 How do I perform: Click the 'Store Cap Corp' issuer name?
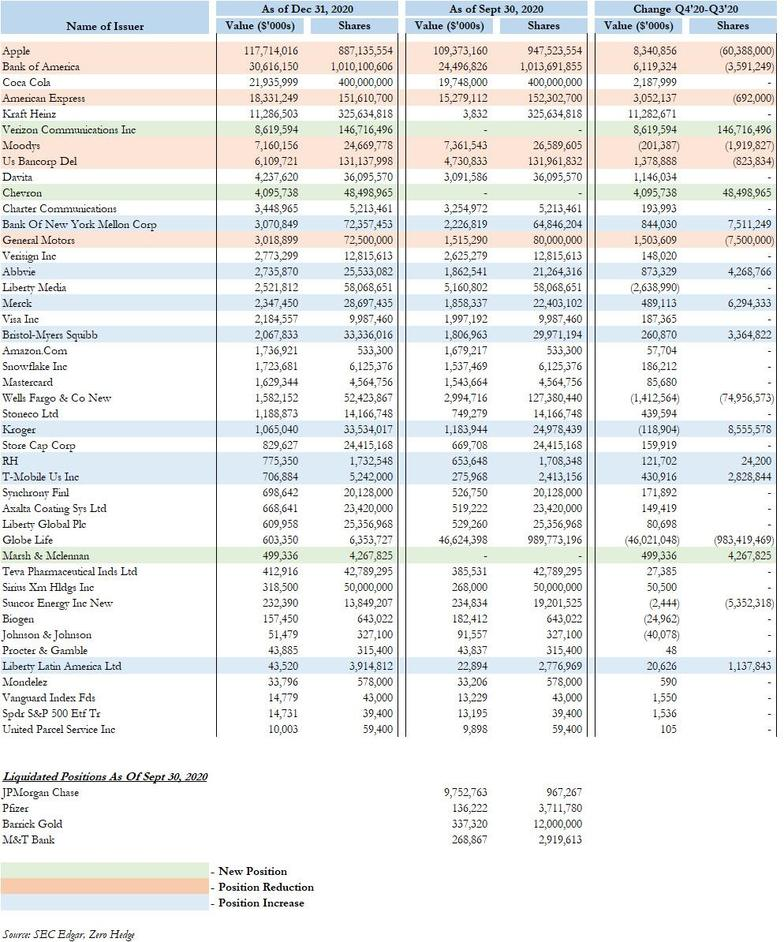pyautogui.click(x=38, y=445)
